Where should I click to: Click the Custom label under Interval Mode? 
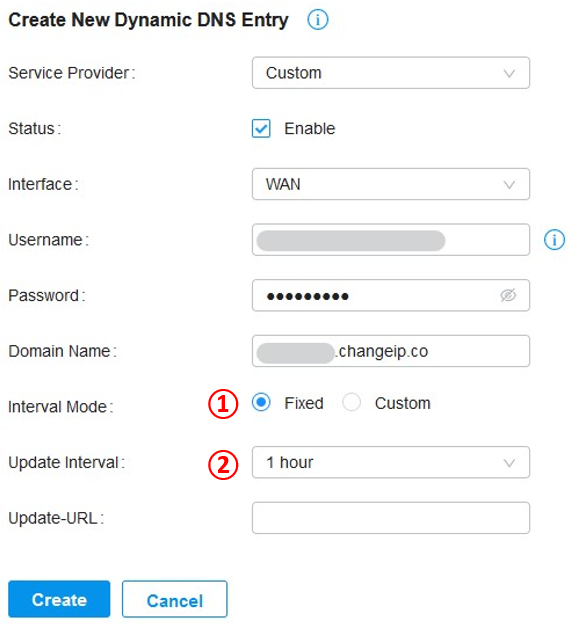click(403, 403)
